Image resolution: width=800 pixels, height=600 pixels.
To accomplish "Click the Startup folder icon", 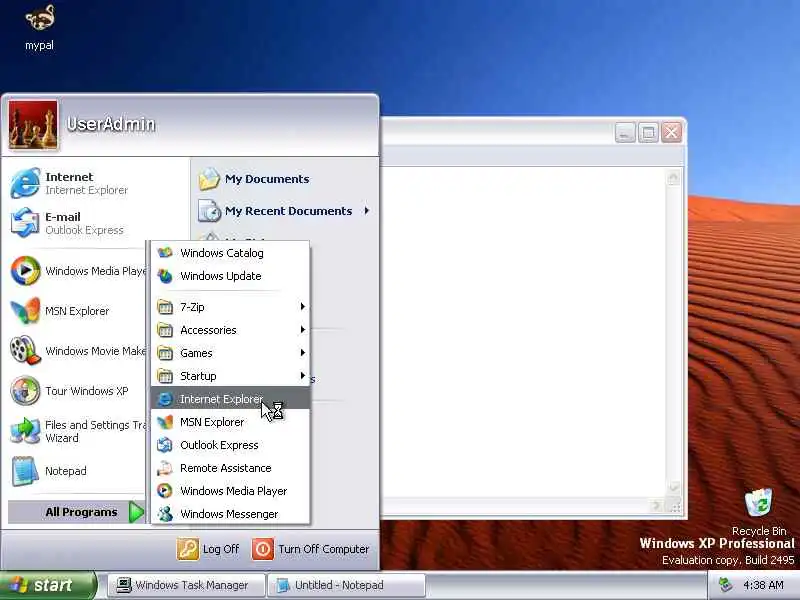I will click(x=165, y=376).
